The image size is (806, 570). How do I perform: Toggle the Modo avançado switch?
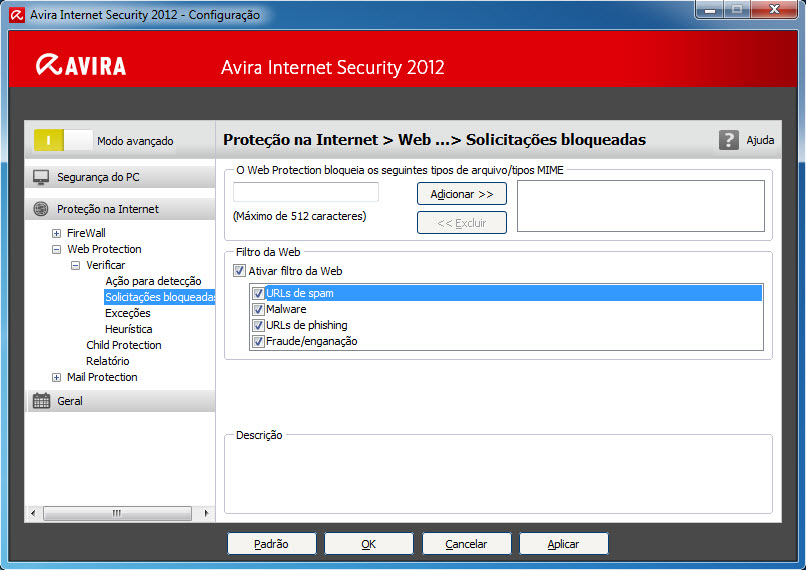pos(63,140)
